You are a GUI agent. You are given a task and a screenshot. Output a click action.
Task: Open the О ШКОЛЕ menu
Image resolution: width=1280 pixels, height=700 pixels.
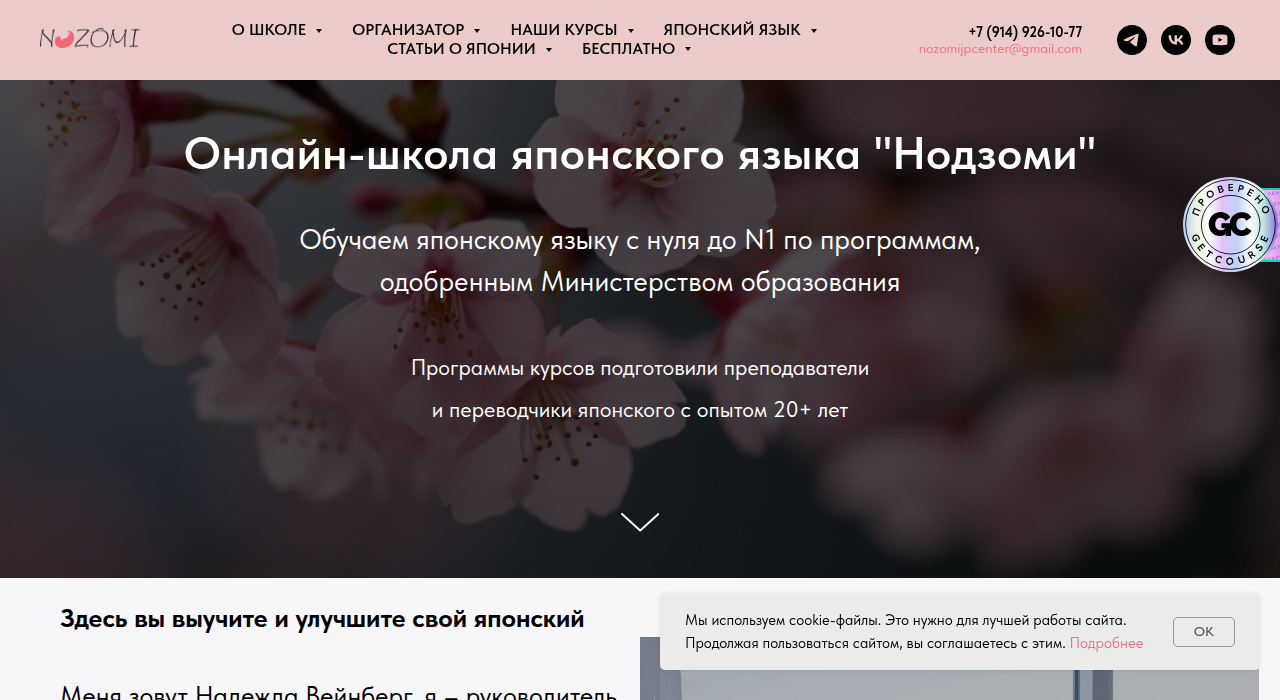[x=269, y=30]
